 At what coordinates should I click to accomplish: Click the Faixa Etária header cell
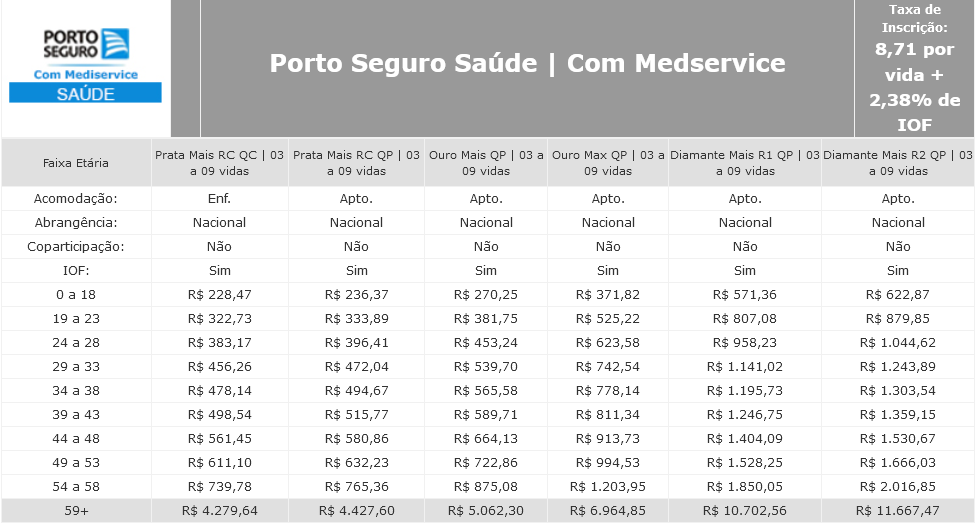tap(76, 163)
